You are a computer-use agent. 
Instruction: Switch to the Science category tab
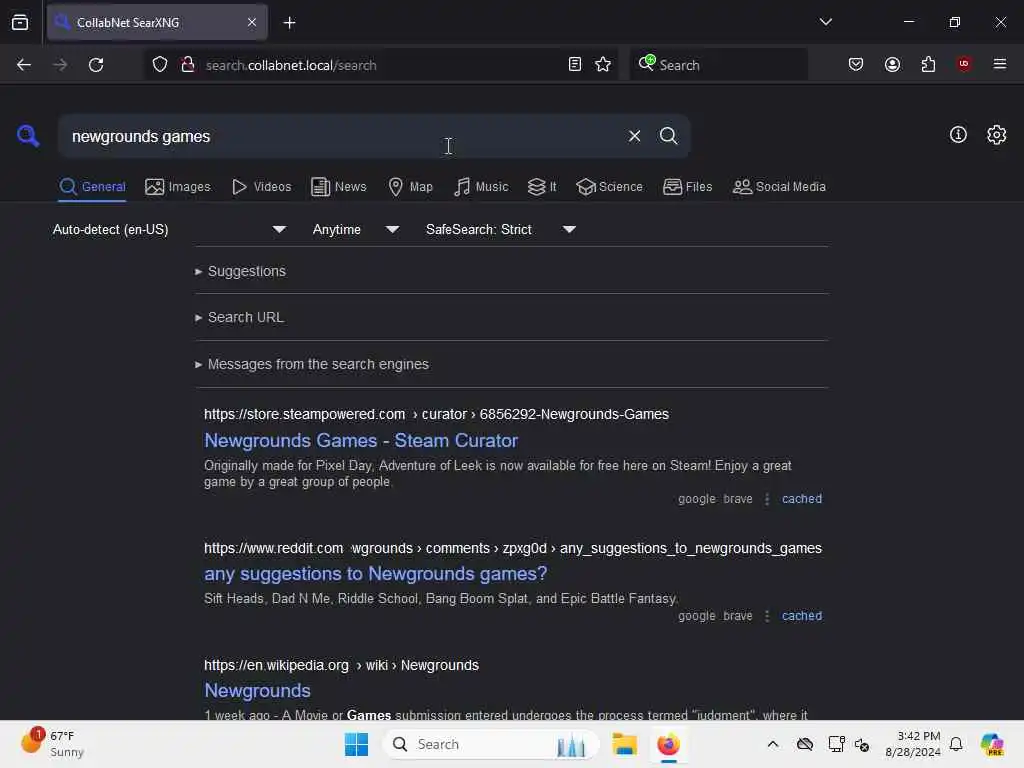point(609,187)
